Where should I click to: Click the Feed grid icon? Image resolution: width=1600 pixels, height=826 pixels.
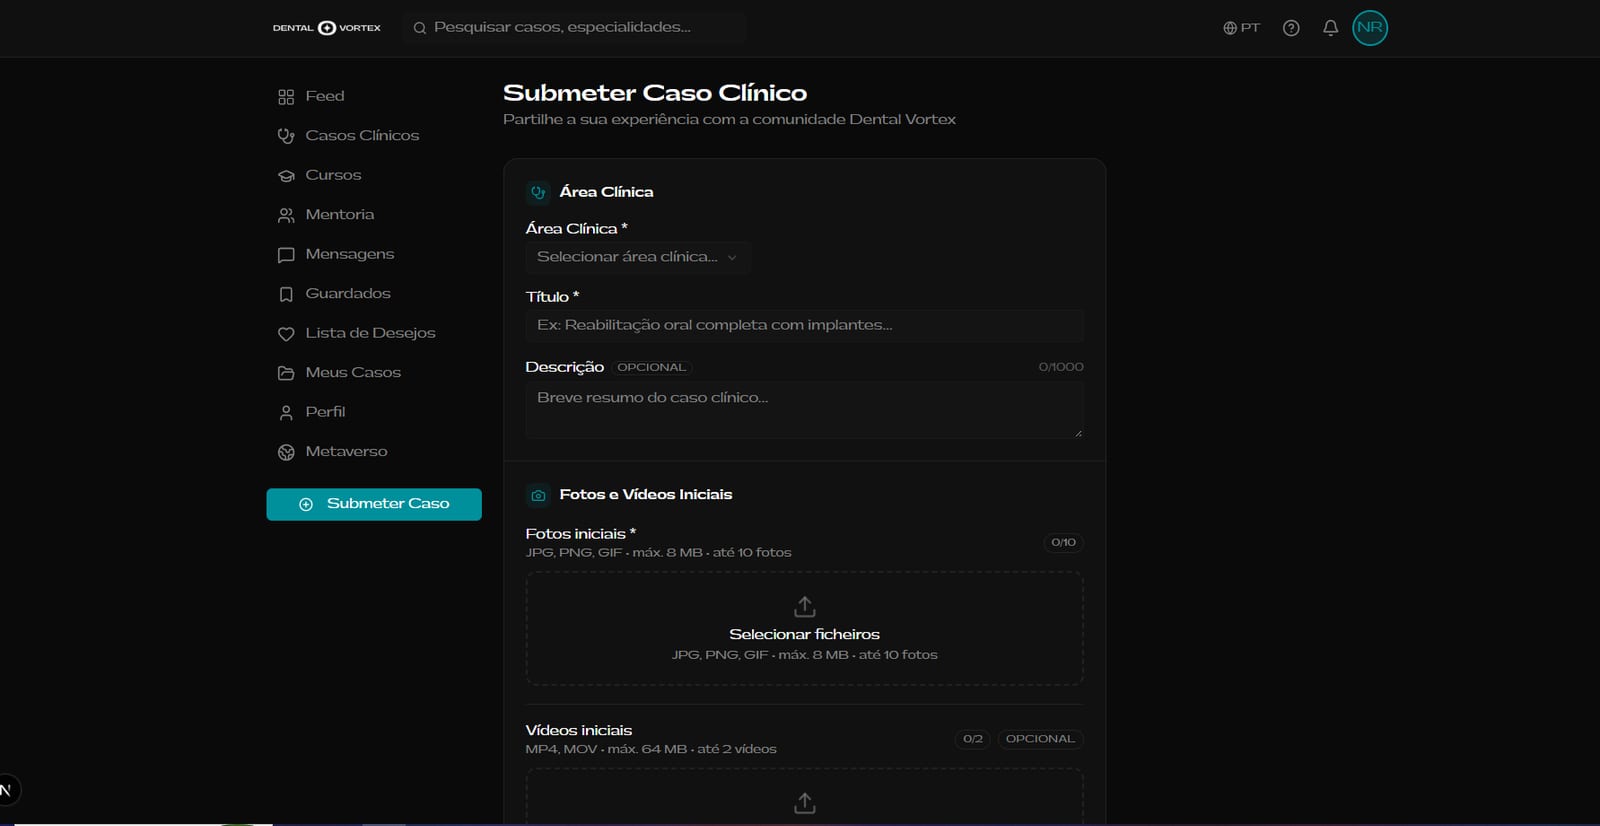point(286,97)
